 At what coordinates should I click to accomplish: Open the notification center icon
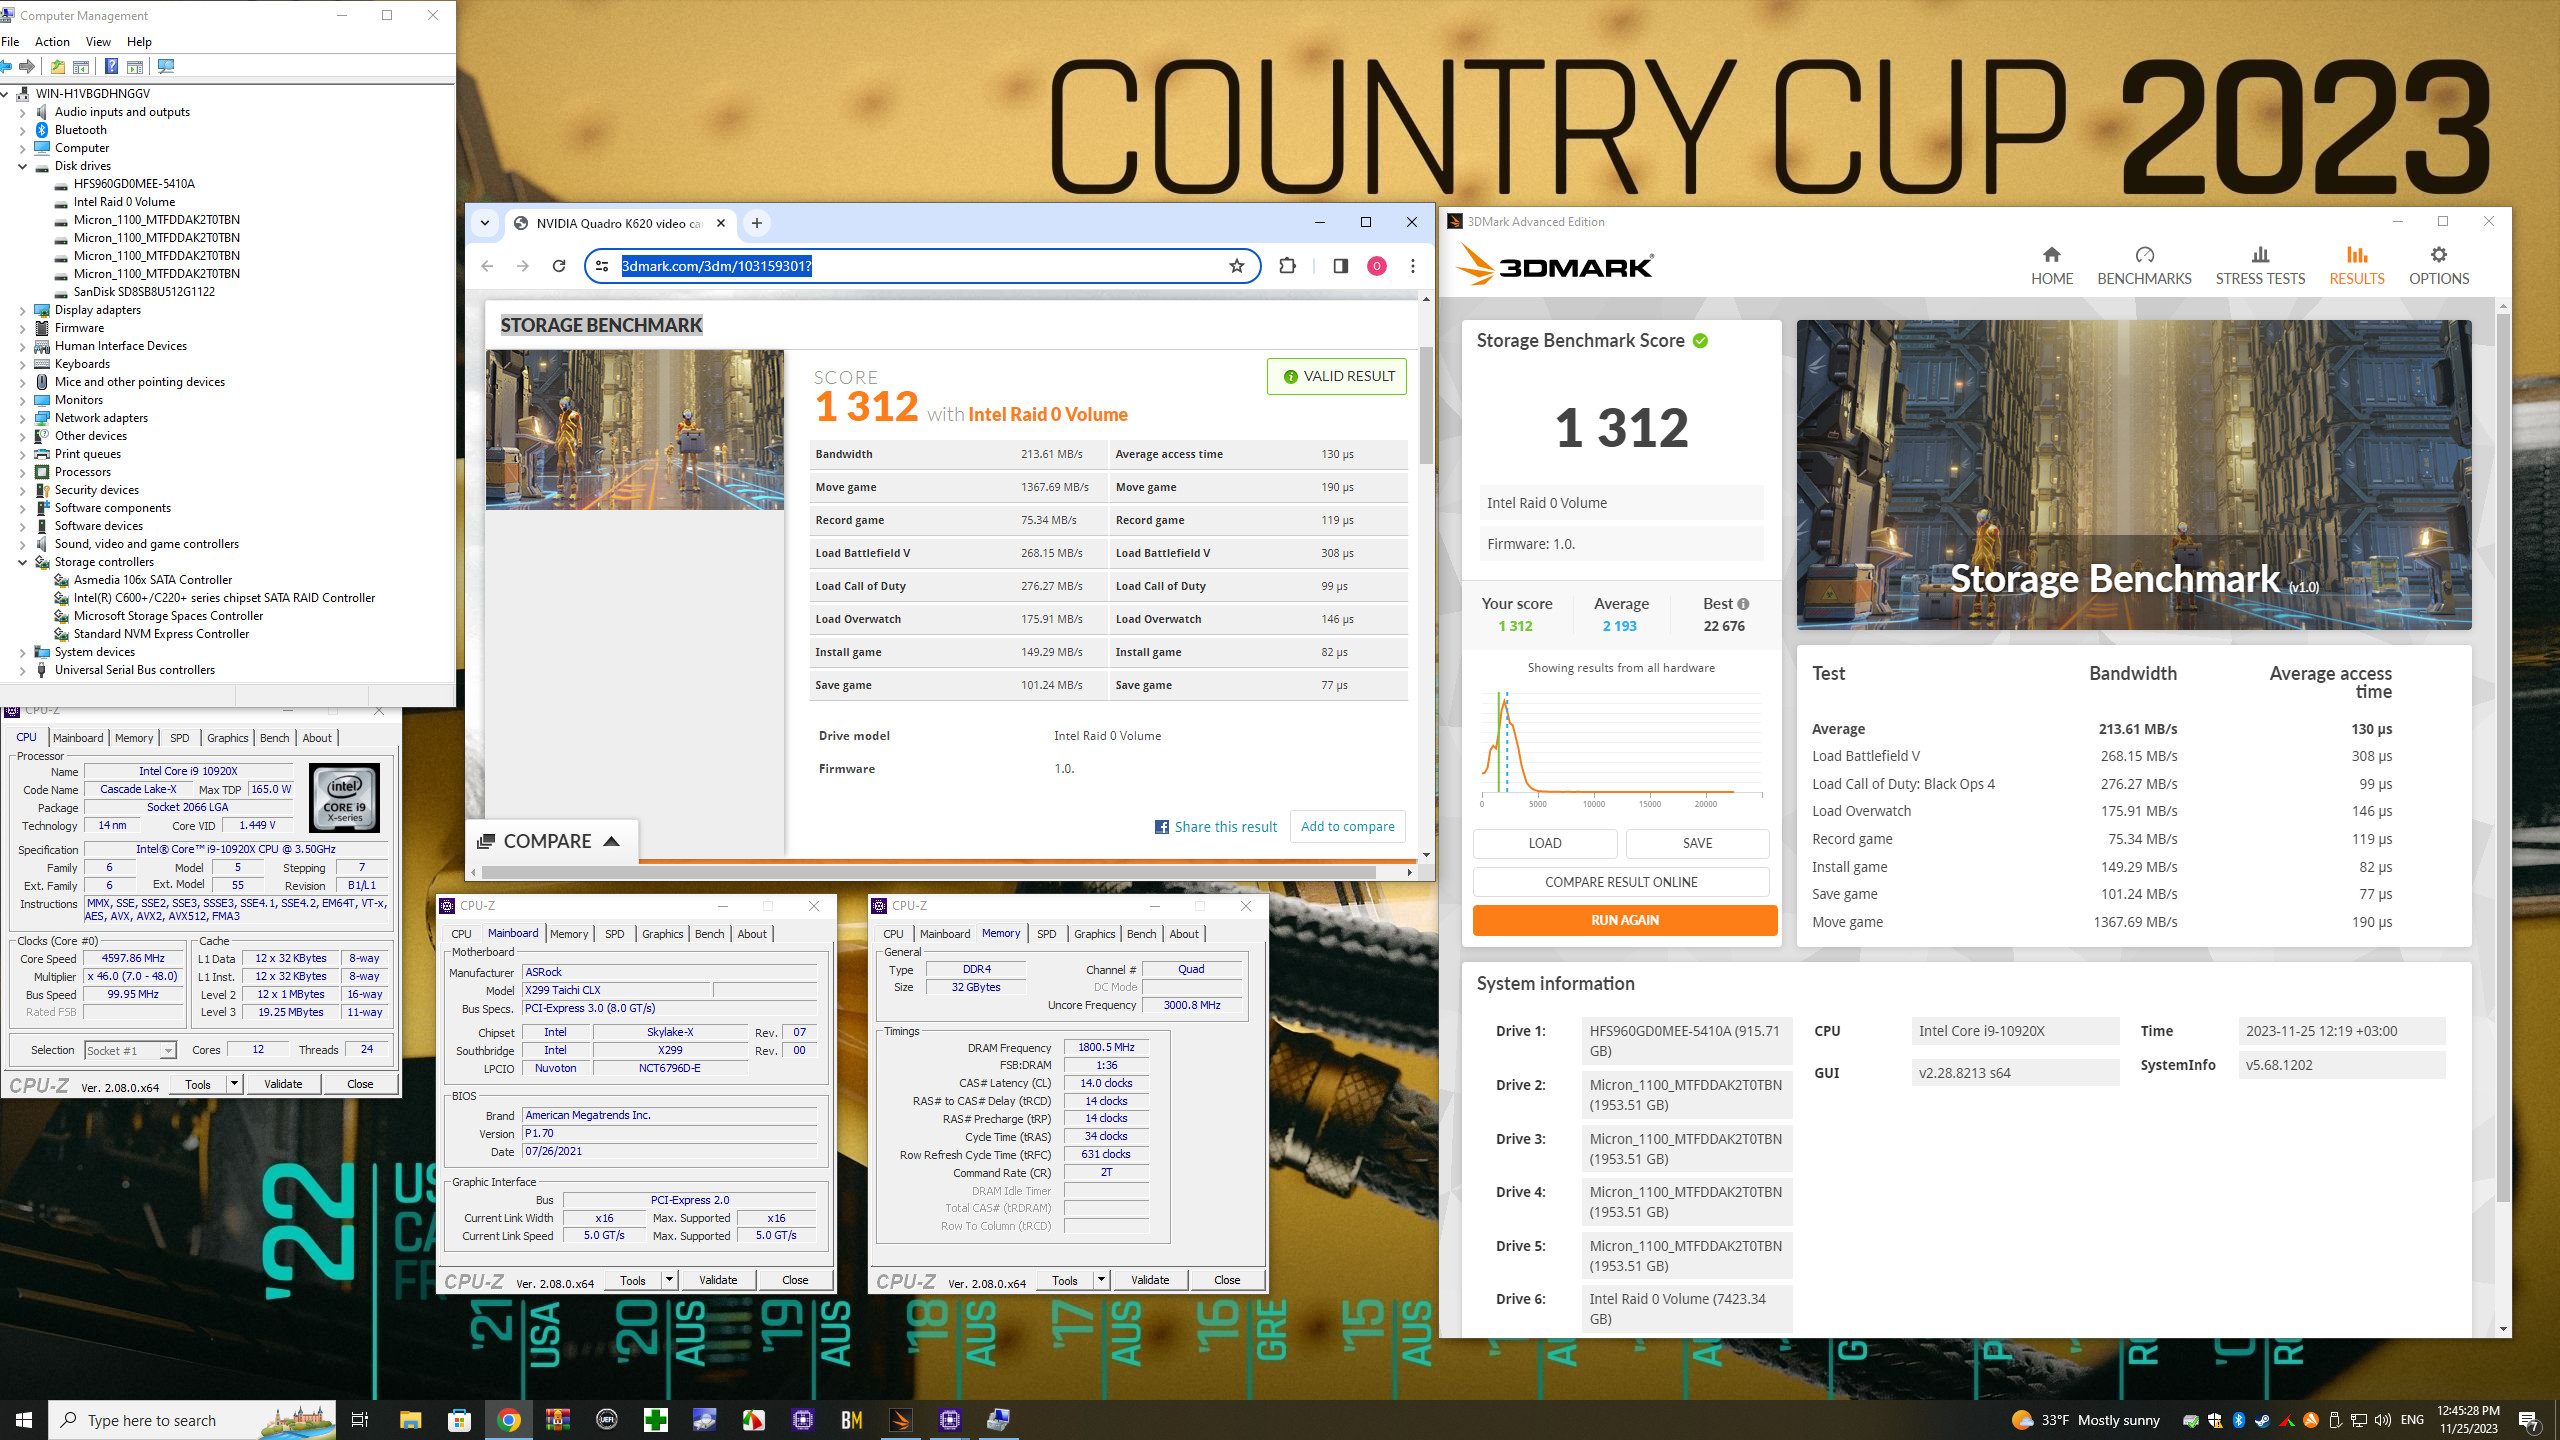tap(2528, 1420)
